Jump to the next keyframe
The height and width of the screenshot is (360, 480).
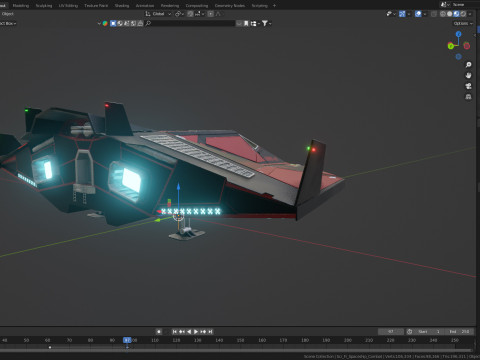tap(203, 332)
